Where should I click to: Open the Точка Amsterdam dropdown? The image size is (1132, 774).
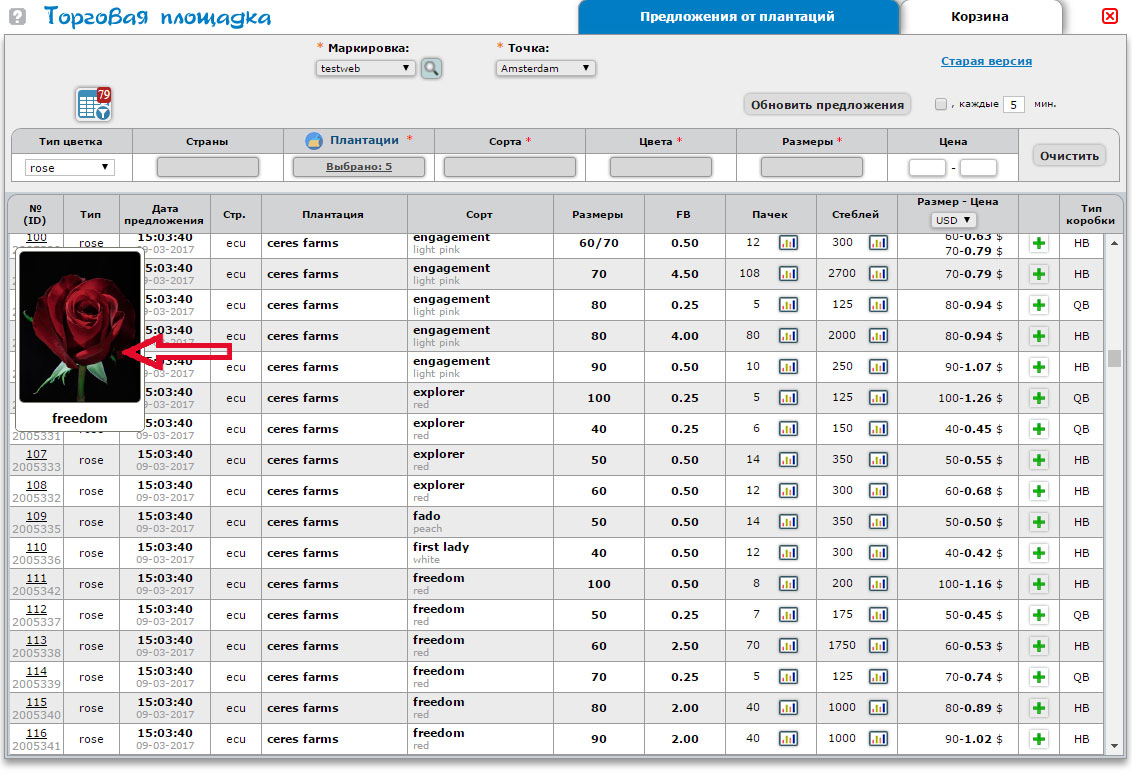[545, 68]
